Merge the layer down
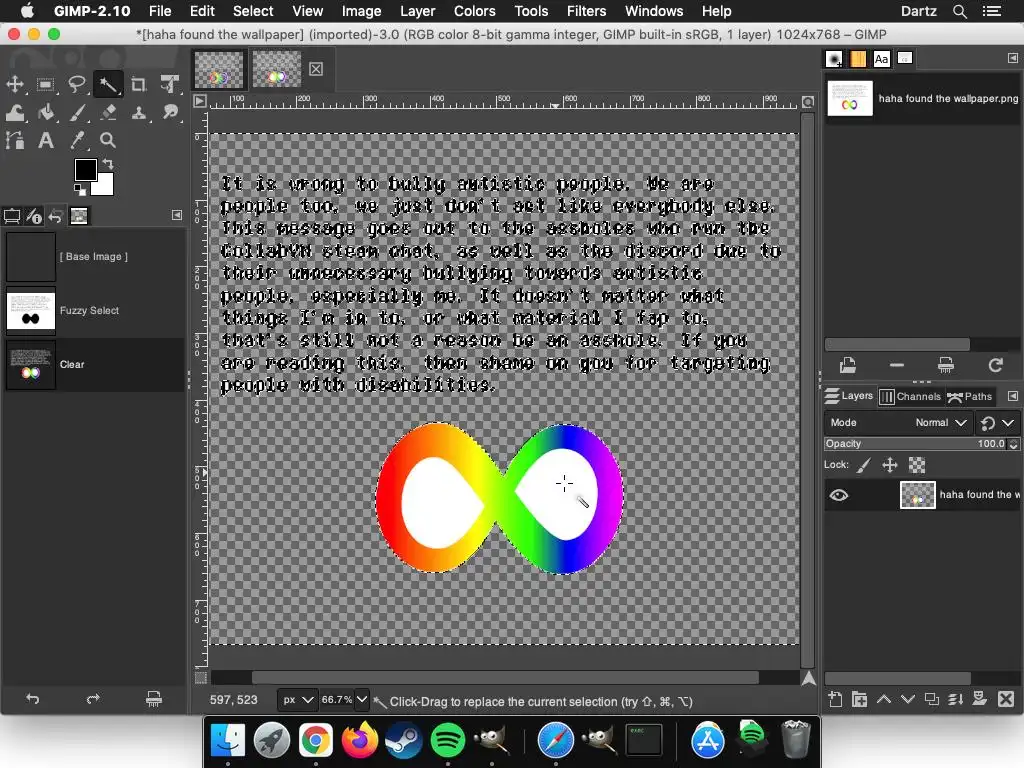Image resolution: width=1024 pixels, height=768 pixels. point(955,699)
